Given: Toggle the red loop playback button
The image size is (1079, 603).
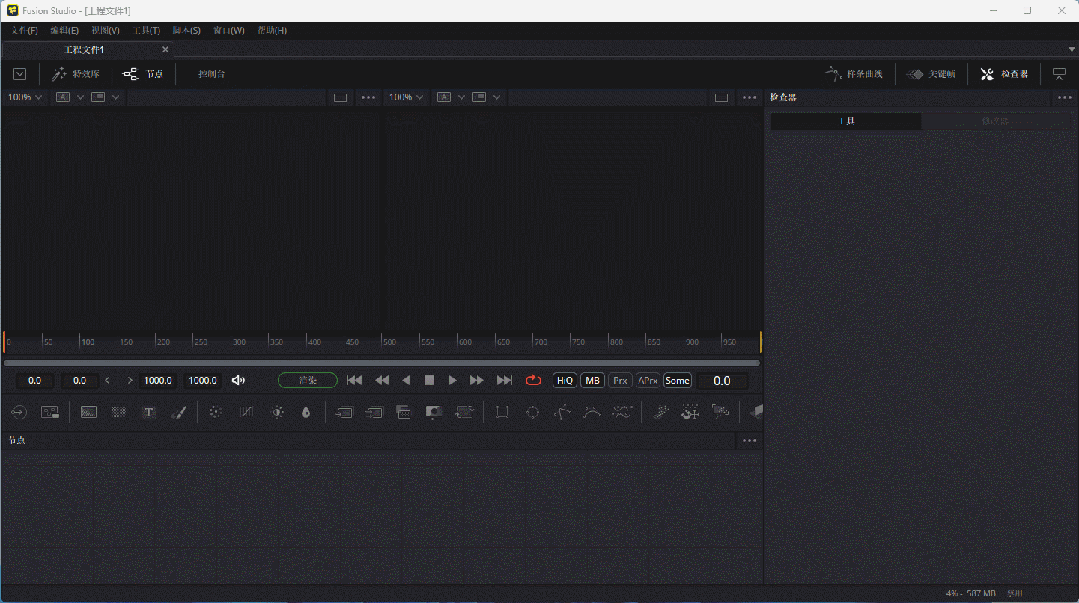Looking at the screenshot, I should coord(533,380).
